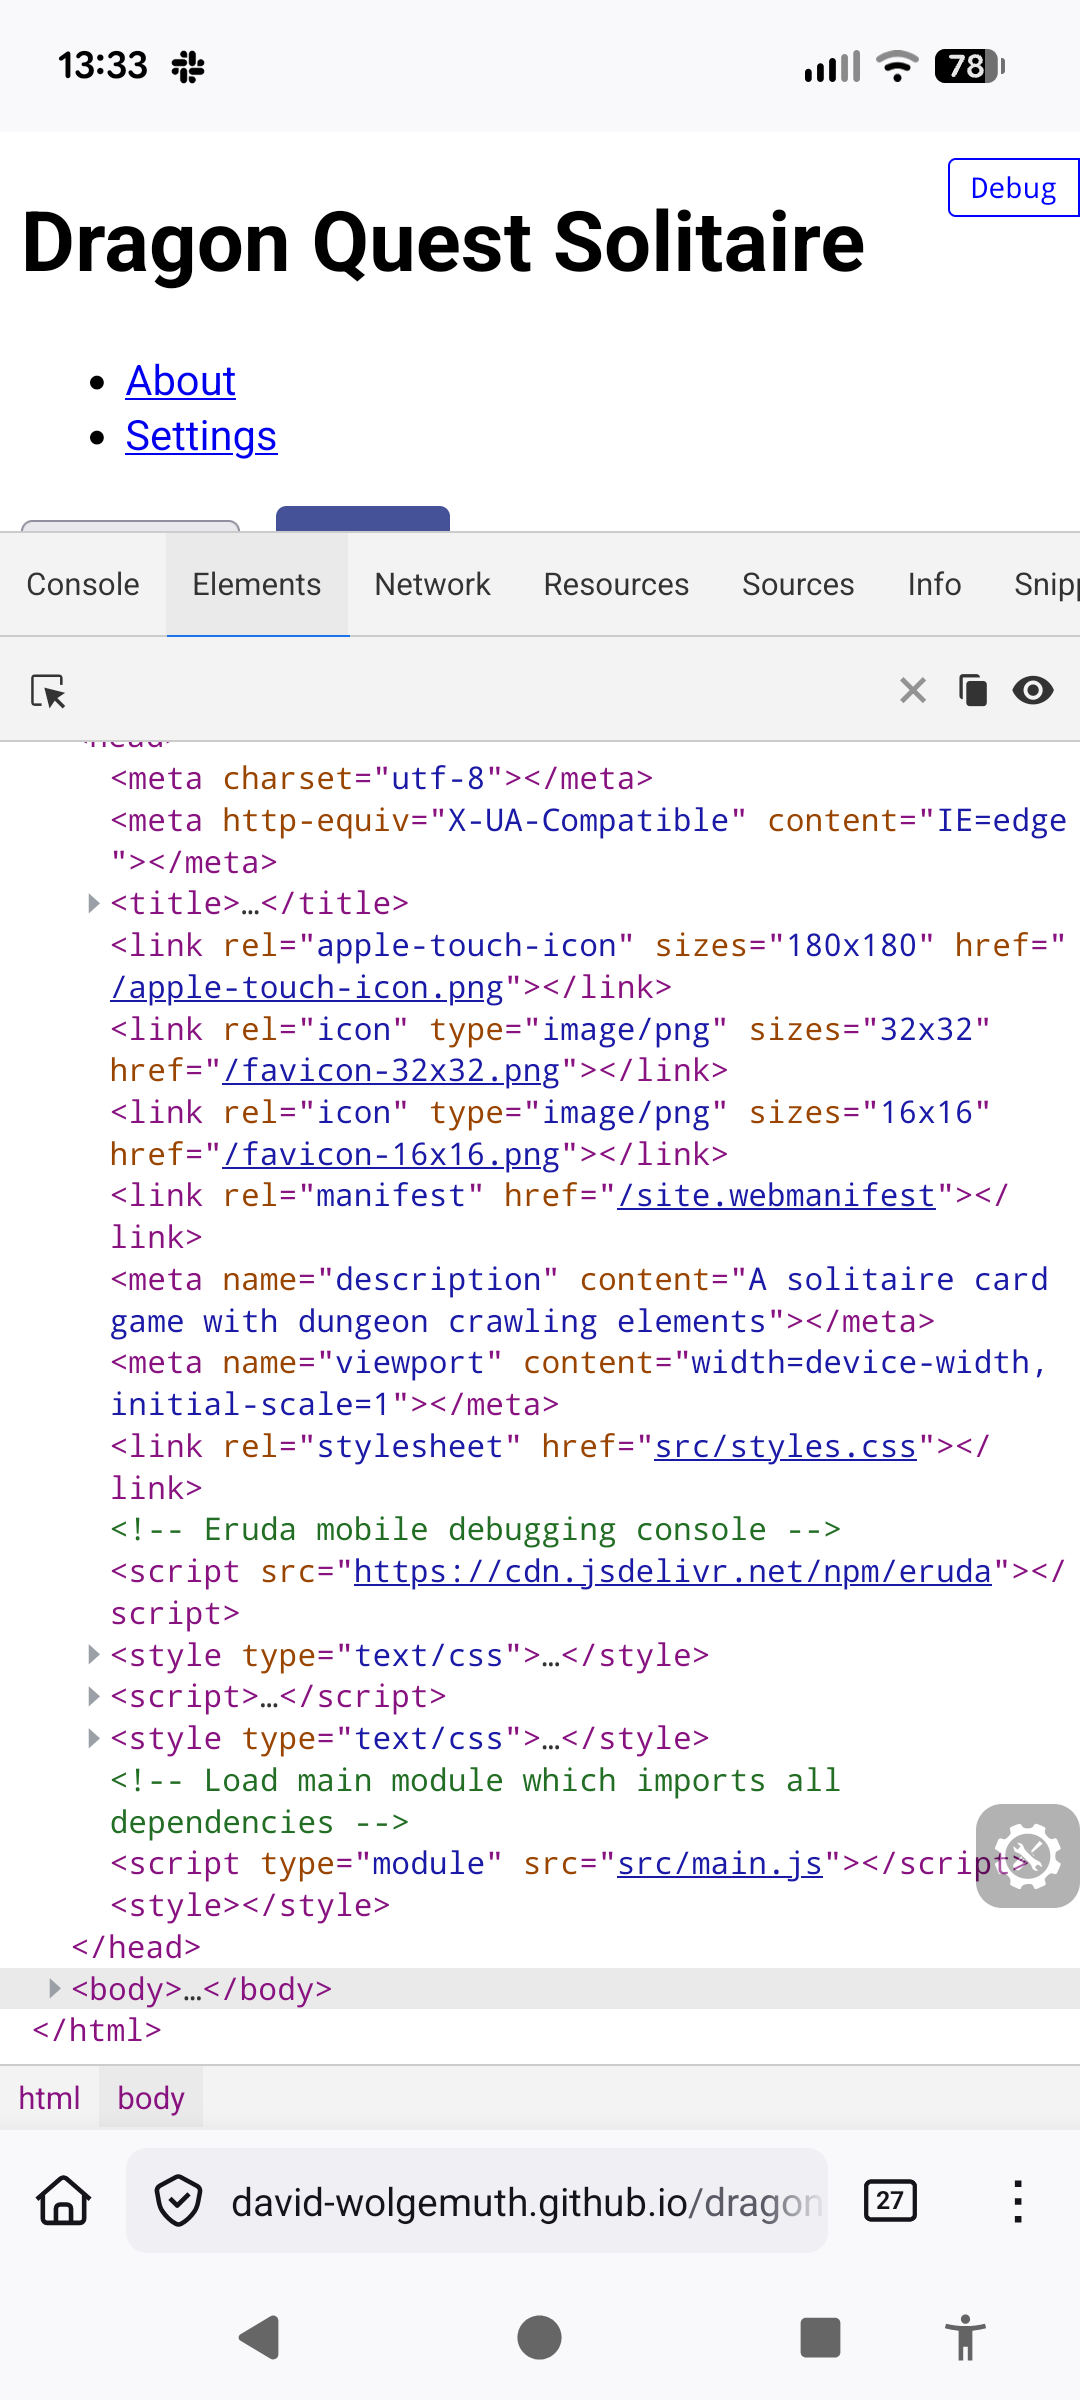Open the tab switcher showing 27

point(890,2200)
